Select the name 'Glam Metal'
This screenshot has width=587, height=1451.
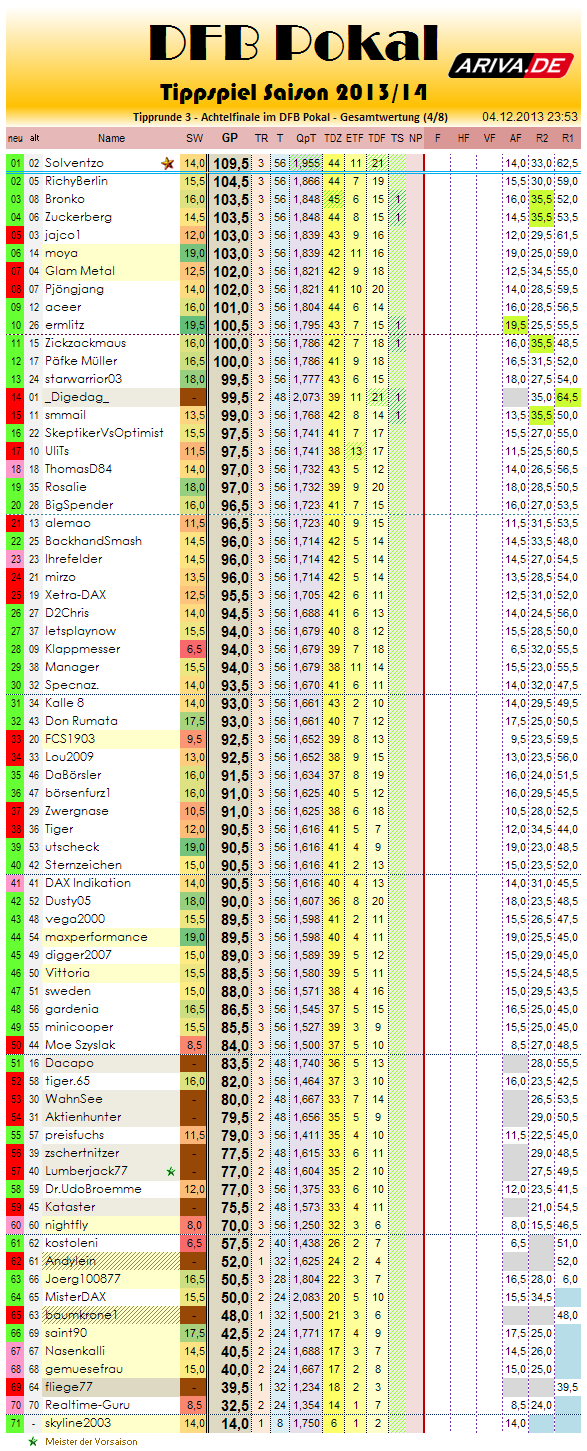point(79,271)
